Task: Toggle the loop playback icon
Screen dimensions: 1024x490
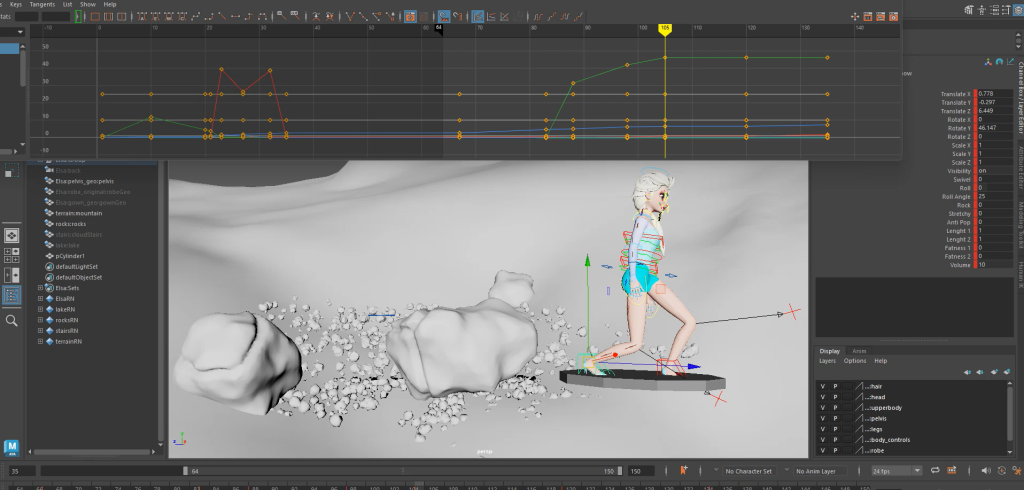Action: pos(935,470)
